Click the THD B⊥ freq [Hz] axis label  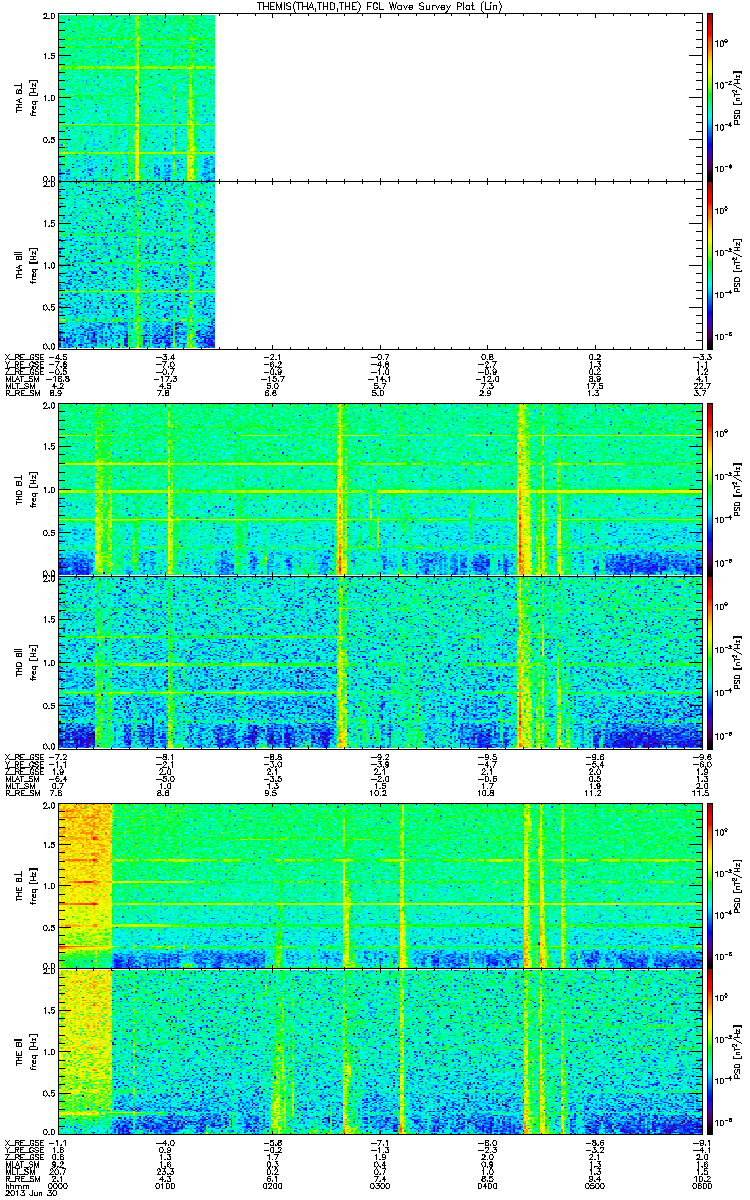click(x=26, y=490)
